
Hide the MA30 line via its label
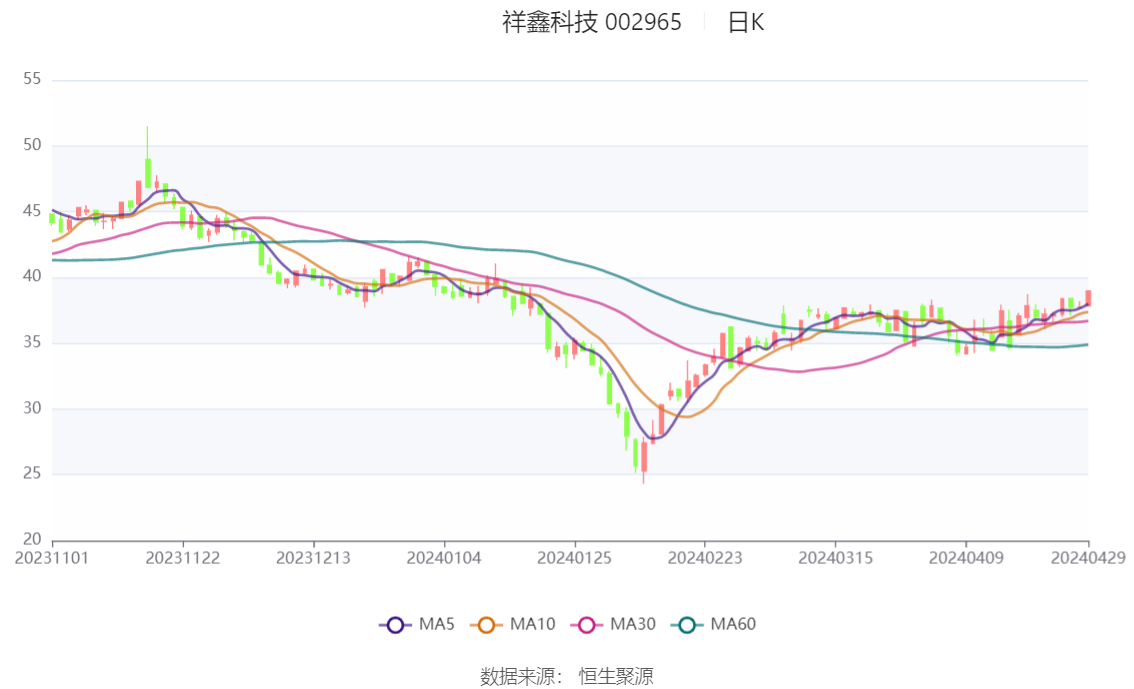pyautogui.click(x=633, y=624)
